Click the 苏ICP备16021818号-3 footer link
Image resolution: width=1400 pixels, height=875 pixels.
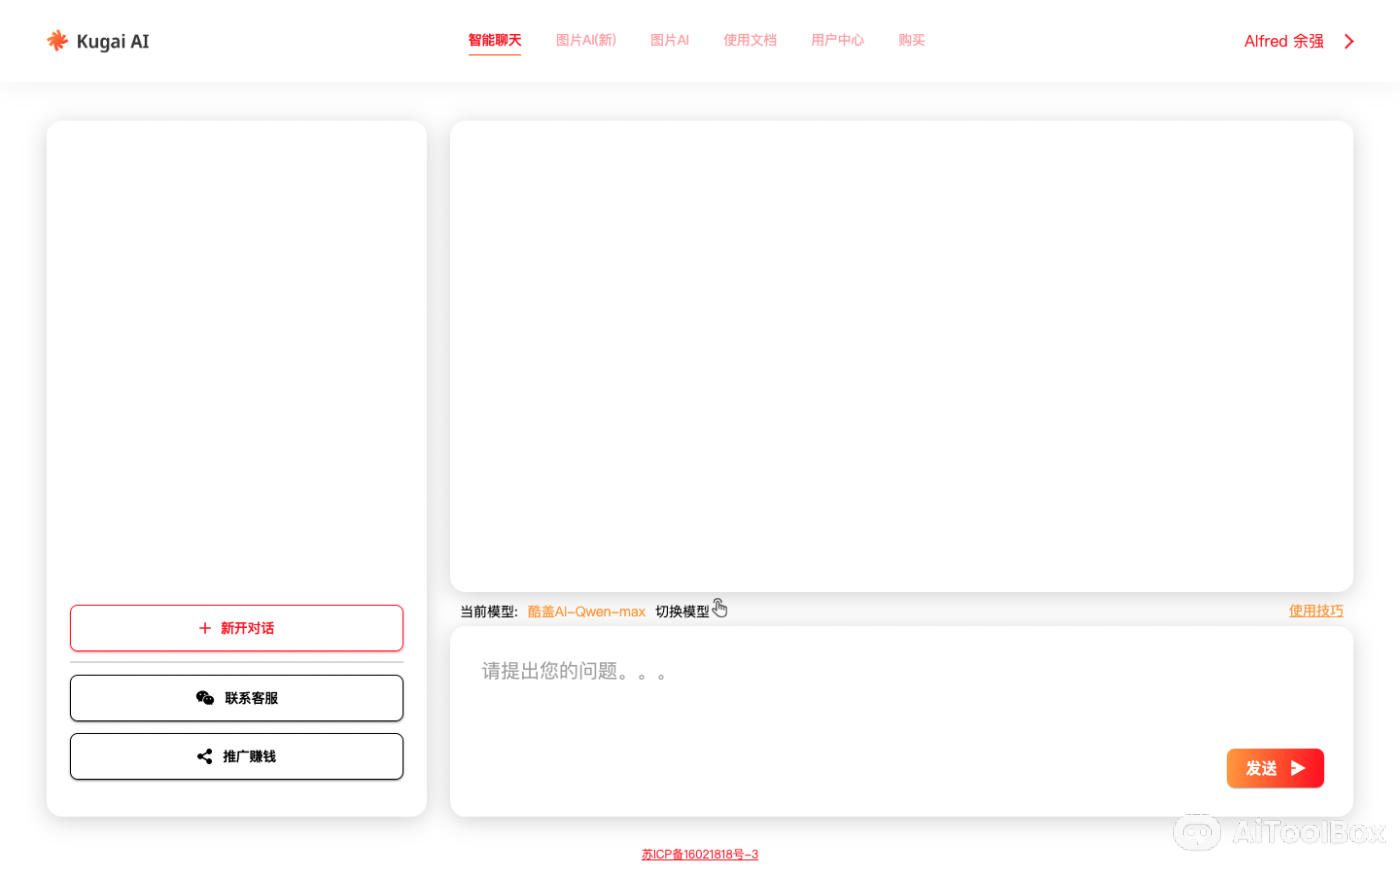pos(700,854)
